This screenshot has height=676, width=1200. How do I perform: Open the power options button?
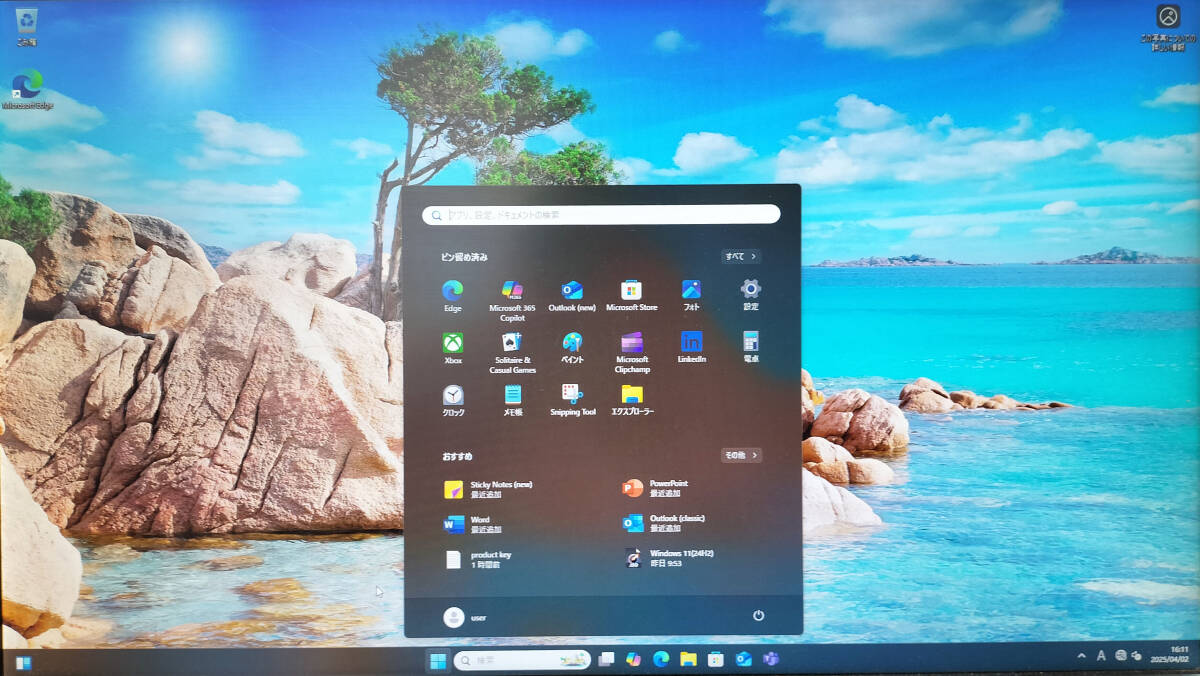758,616
